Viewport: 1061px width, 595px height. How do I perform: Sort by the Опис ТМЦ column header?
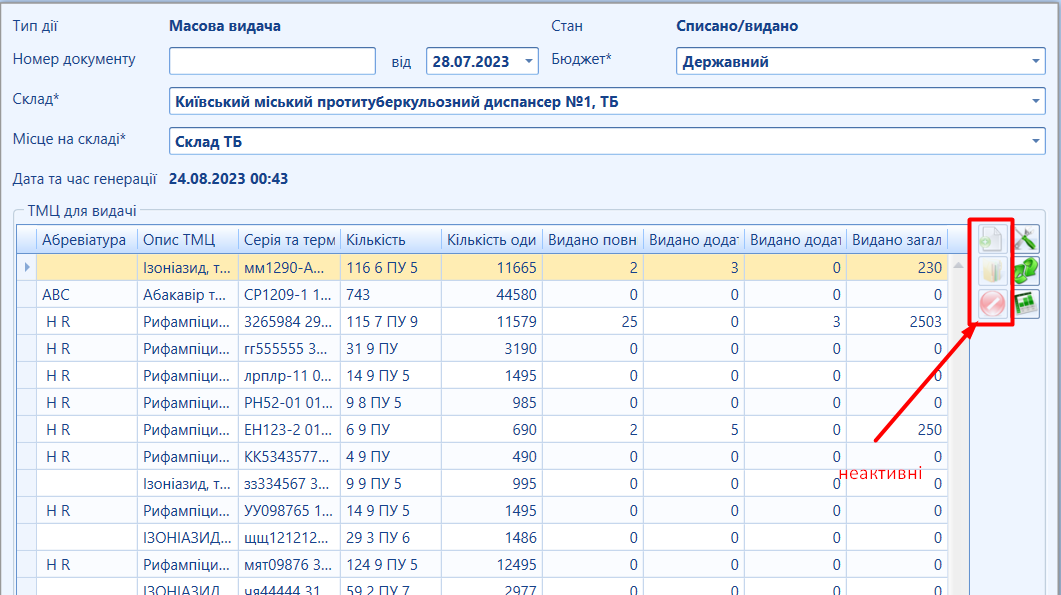pos(187,240)
